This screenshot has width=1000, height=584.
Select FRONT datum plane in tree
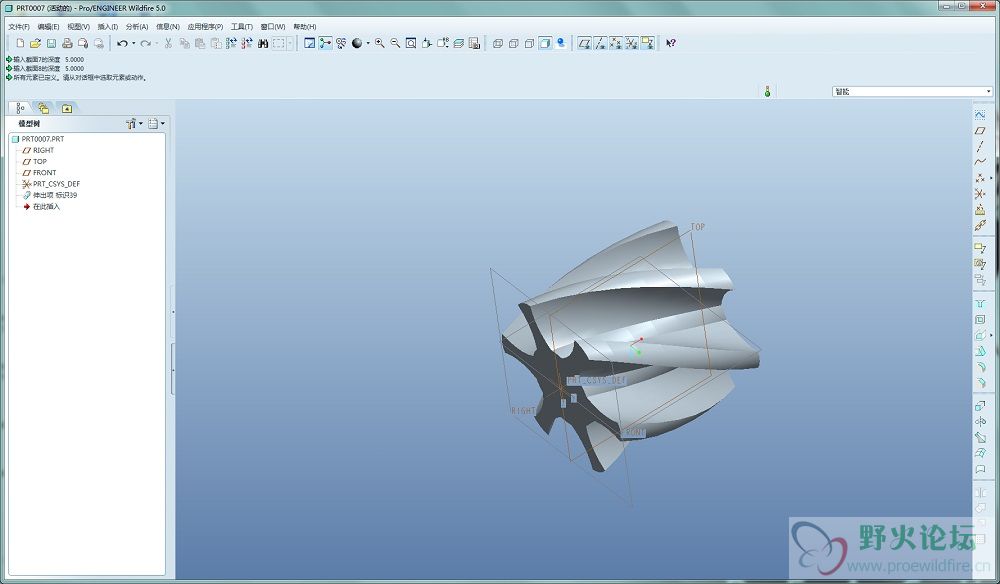click(45, 173)
